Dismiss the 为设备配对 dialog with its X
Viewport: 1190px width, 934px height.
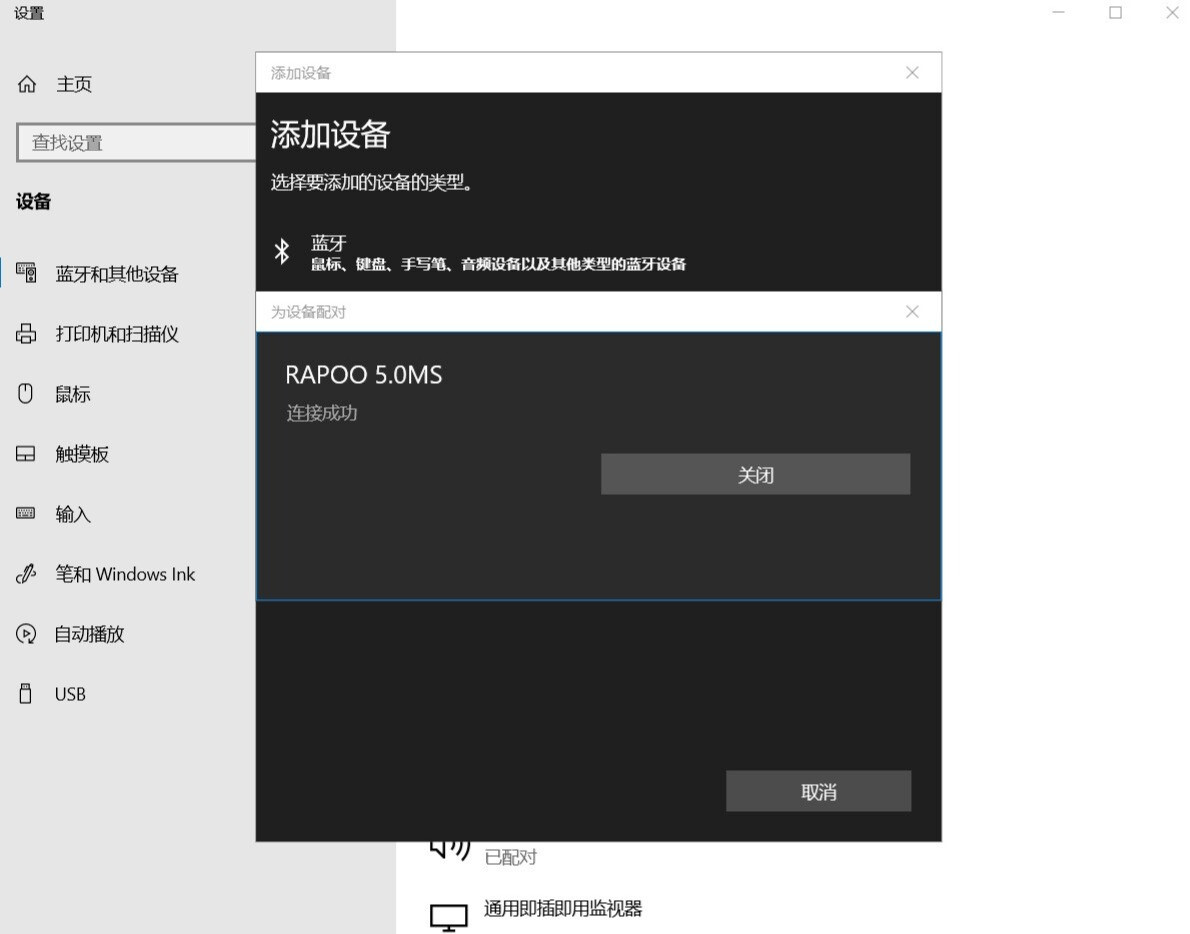tap(911, 311)
